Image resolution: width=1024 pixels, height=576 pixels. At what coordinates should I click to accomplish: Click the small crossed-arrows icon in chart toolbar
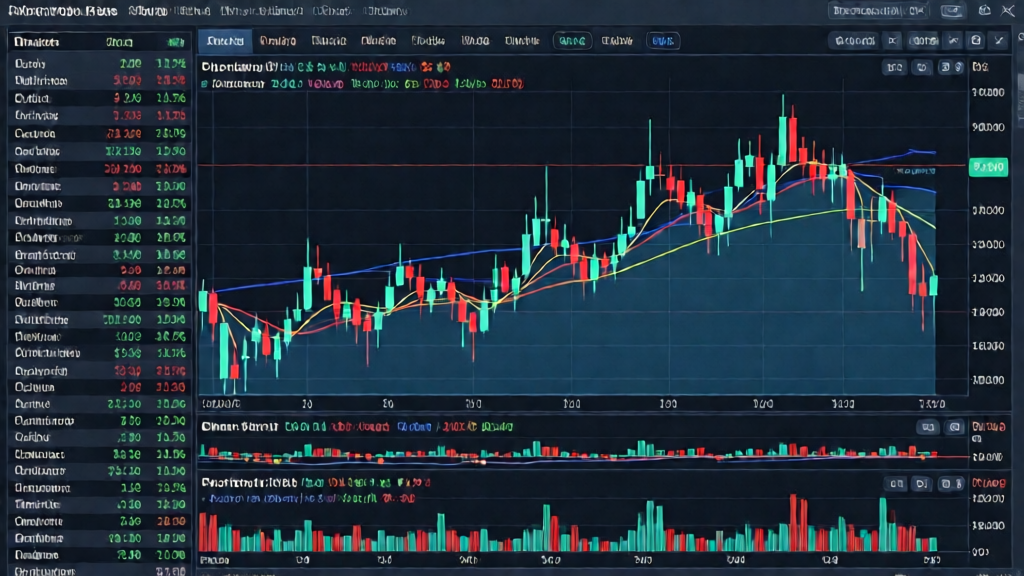click(x=892, y=40)
